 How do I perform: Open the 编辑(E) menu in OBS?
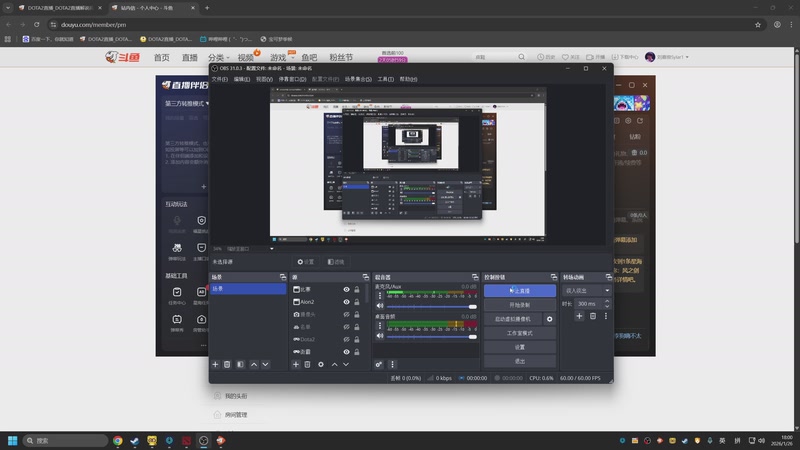[x=242, y=79]
